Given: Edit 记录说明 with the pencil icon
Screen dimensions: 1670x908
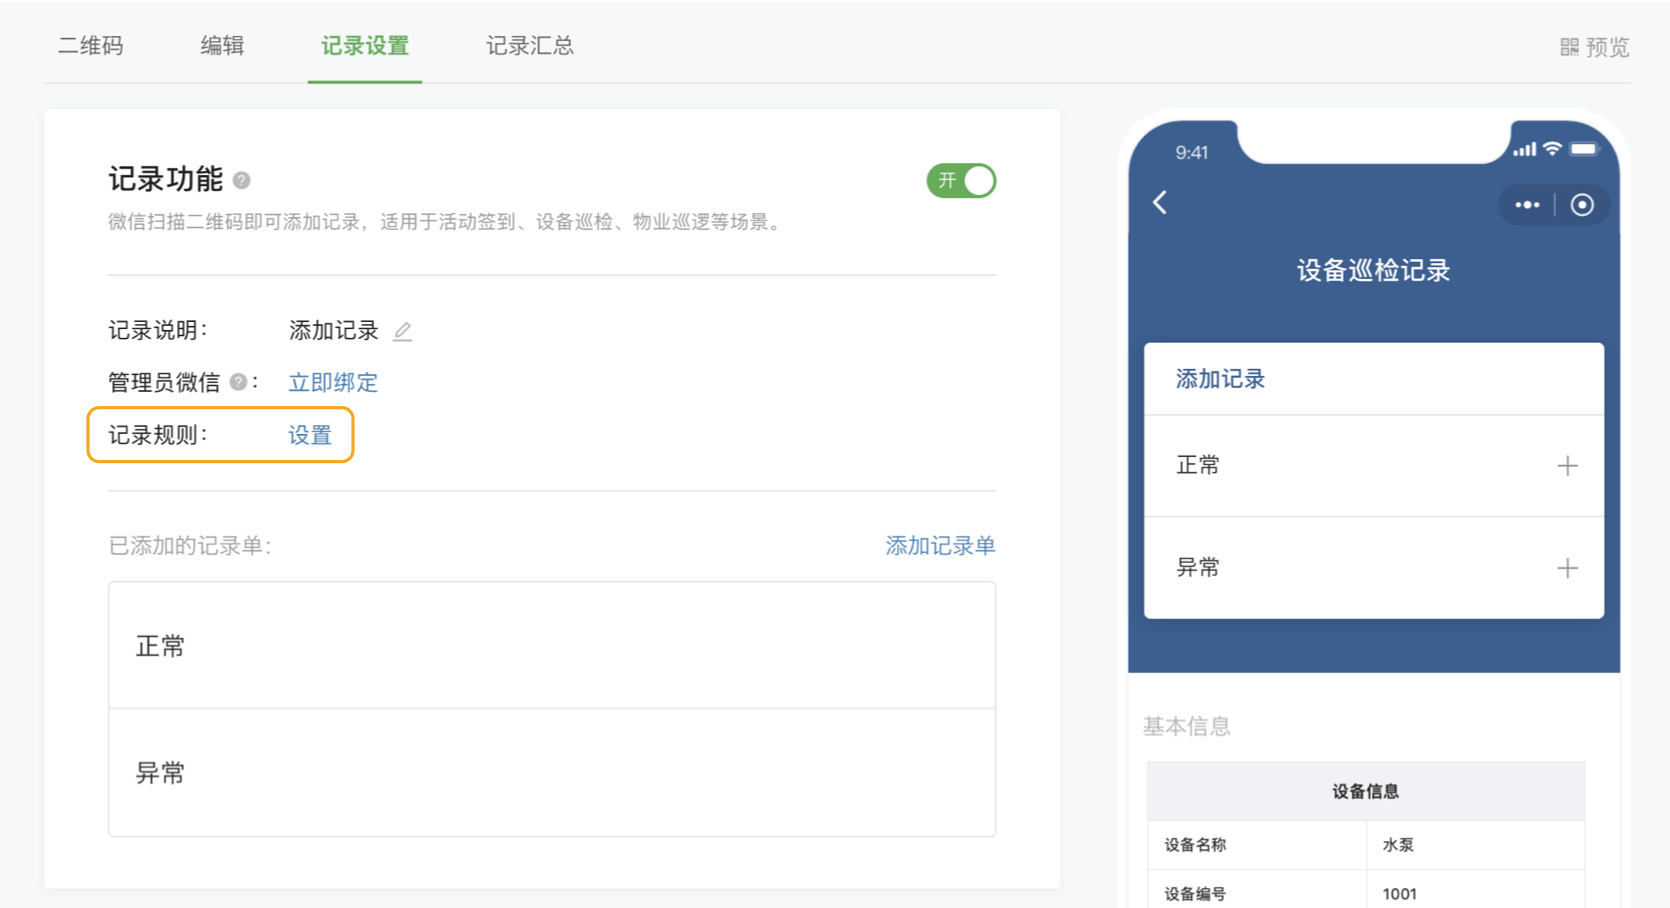Looking at the screenshot, I should [402, 331].
